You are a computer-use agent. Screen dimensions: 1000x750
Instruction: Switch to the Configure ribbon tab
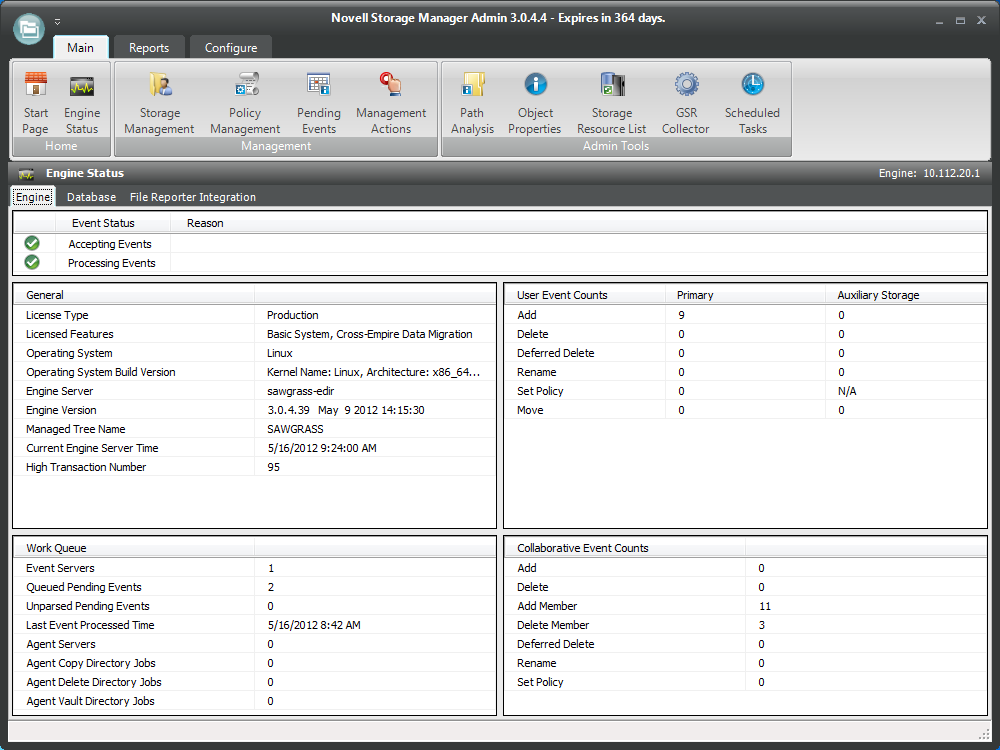tap(231, 48)
